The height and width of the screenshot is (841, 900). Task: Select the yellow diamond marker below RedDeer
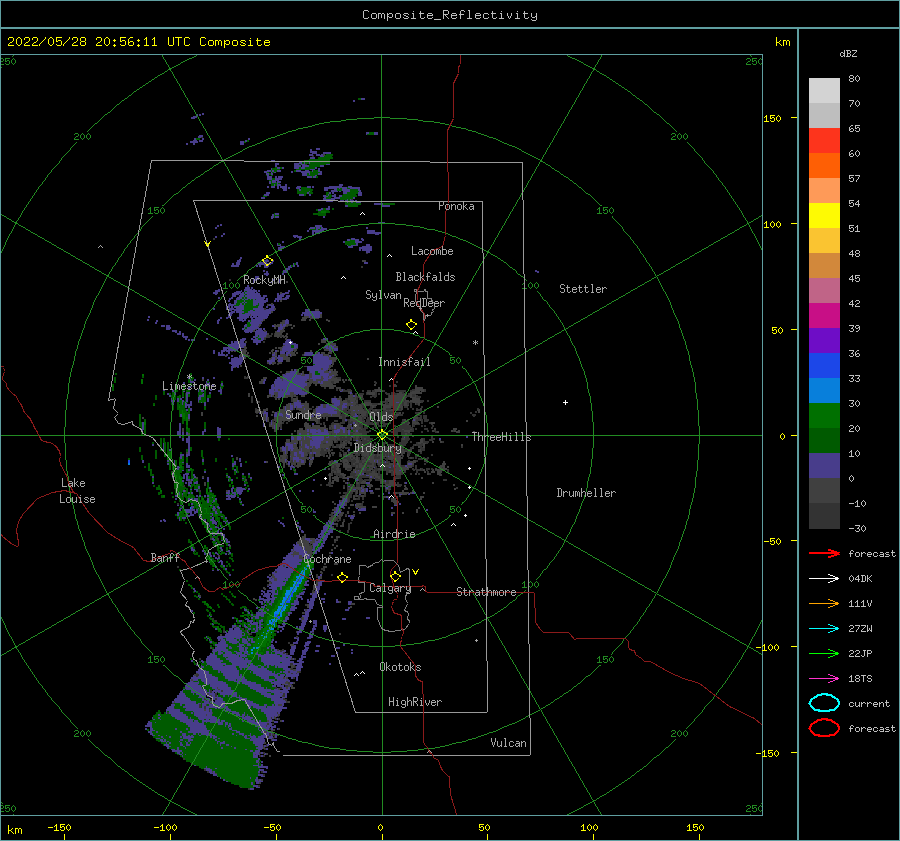[x=412, y=325]
